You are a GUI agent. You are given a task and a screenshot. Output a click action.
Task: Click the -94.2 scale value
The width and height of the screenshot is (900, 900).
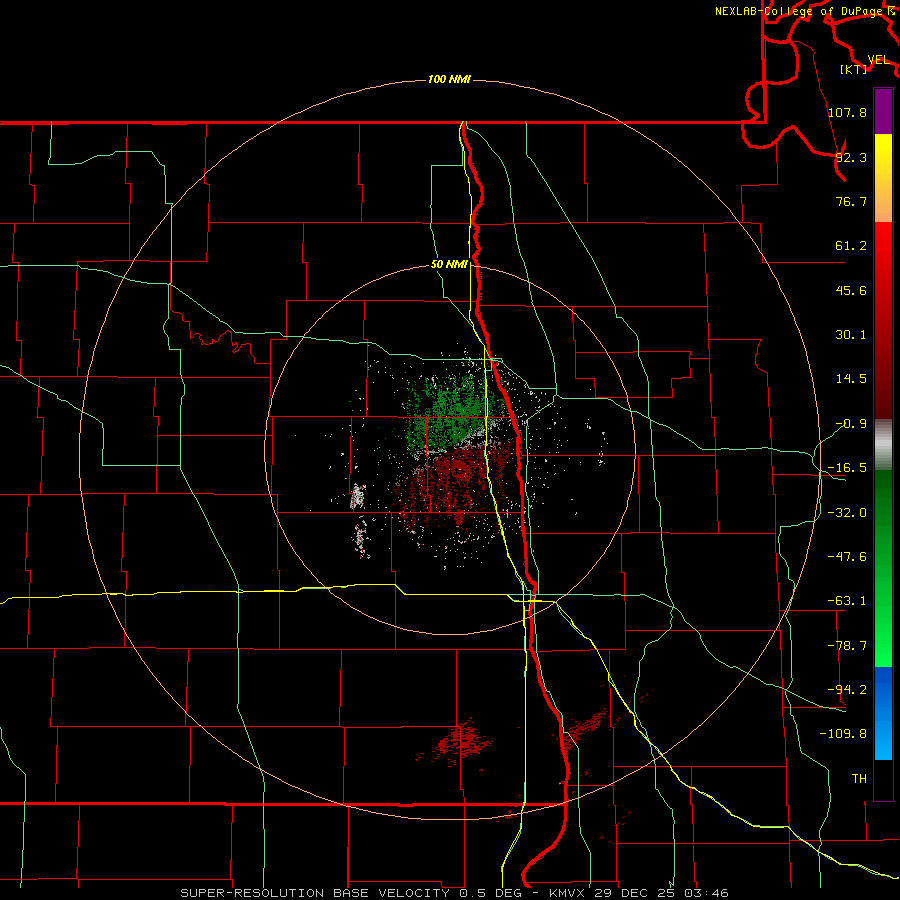(847, 689)
